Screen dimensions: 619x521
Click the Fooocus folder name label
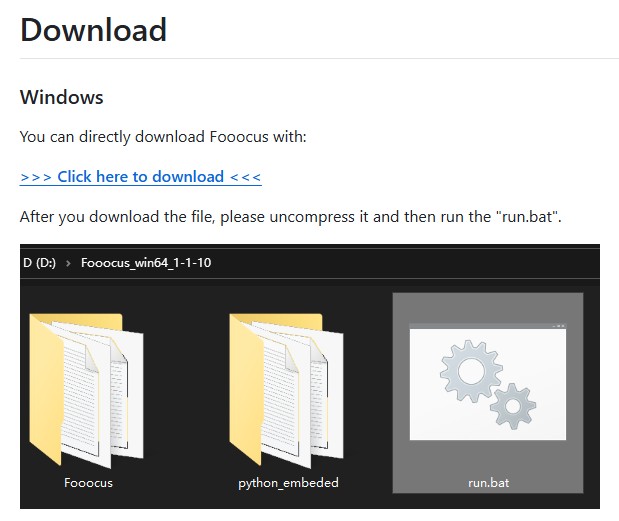(88, 483)
